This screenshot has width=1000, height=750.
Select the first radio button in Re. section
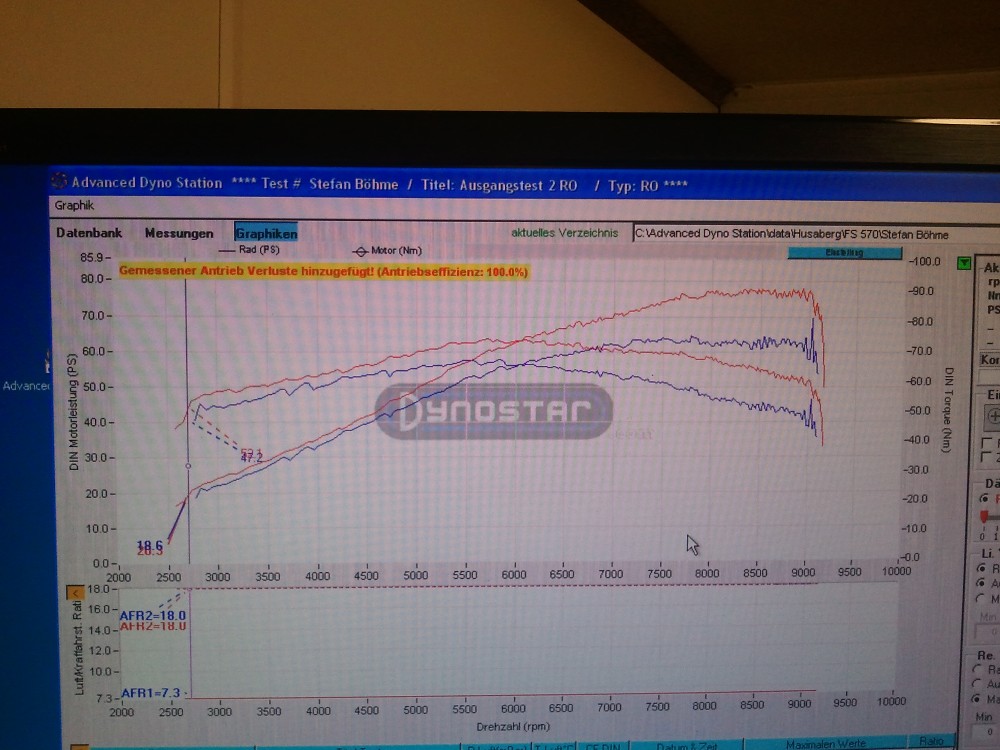[x=977, y=669]
